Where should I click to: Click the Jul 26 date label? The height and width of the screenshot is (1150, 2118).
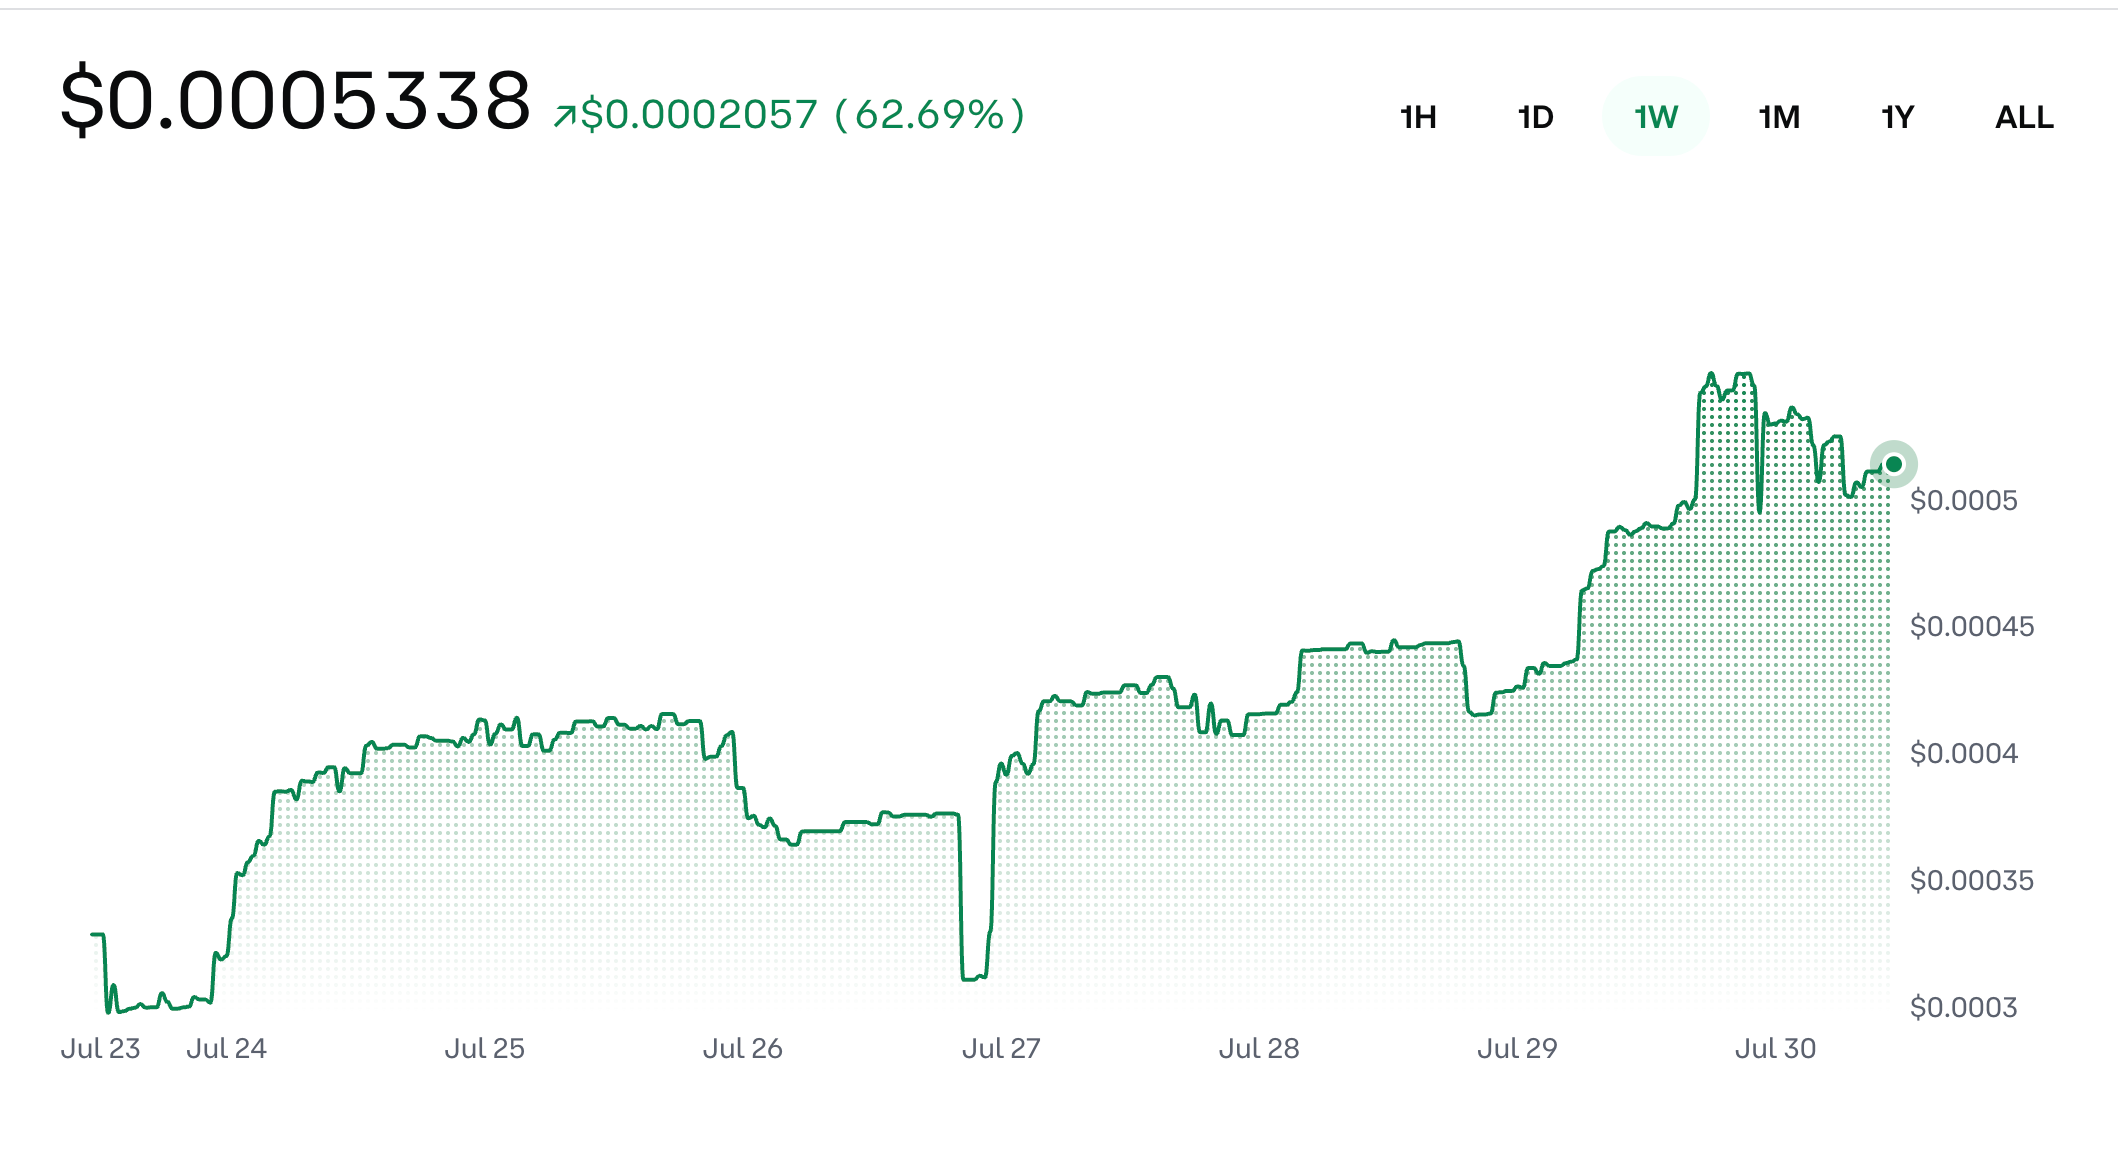(x=742, y=1048)
